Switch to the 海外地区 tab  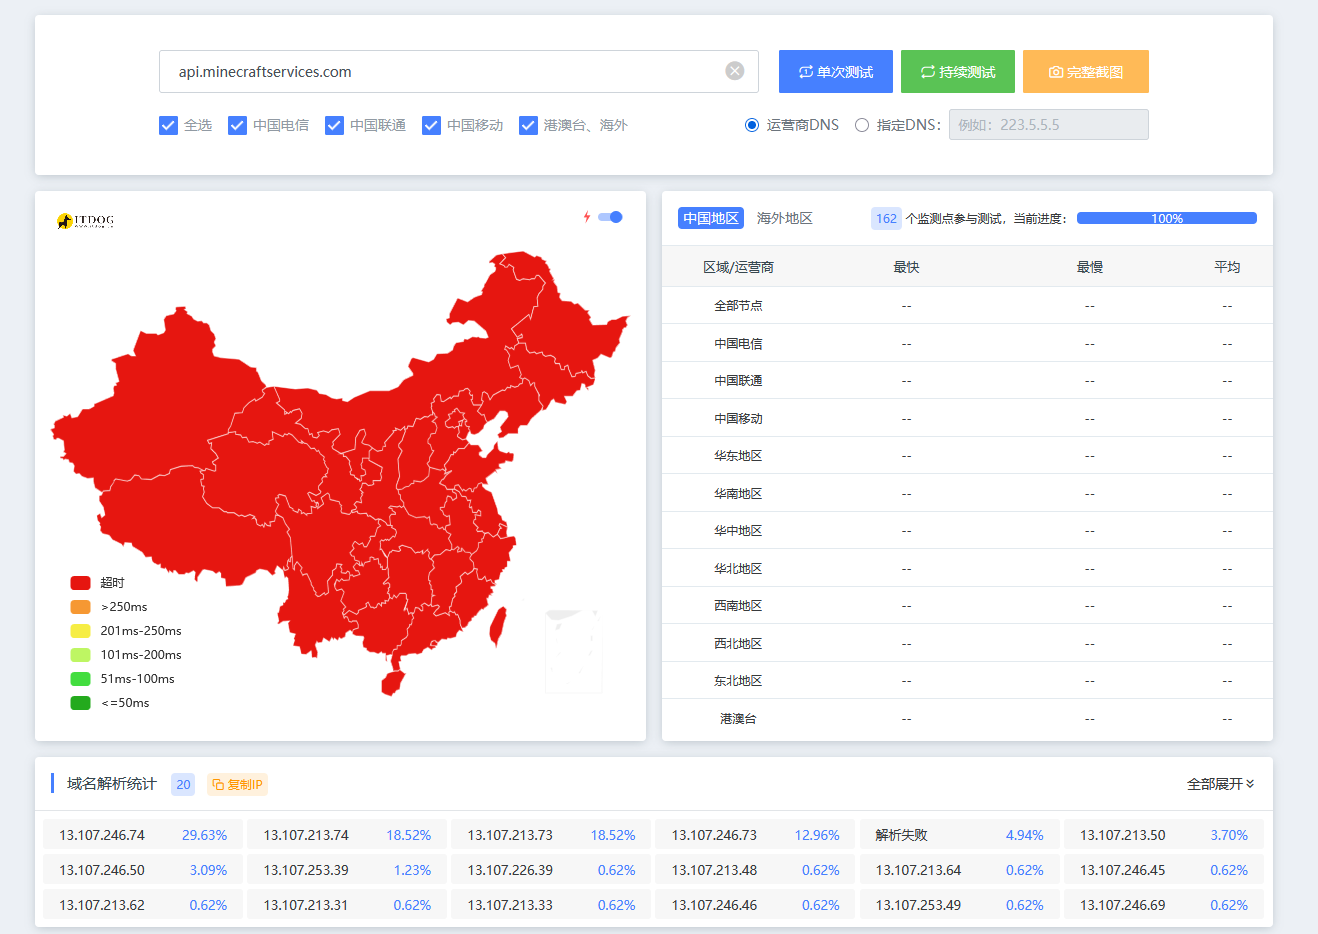click(784, 218)
